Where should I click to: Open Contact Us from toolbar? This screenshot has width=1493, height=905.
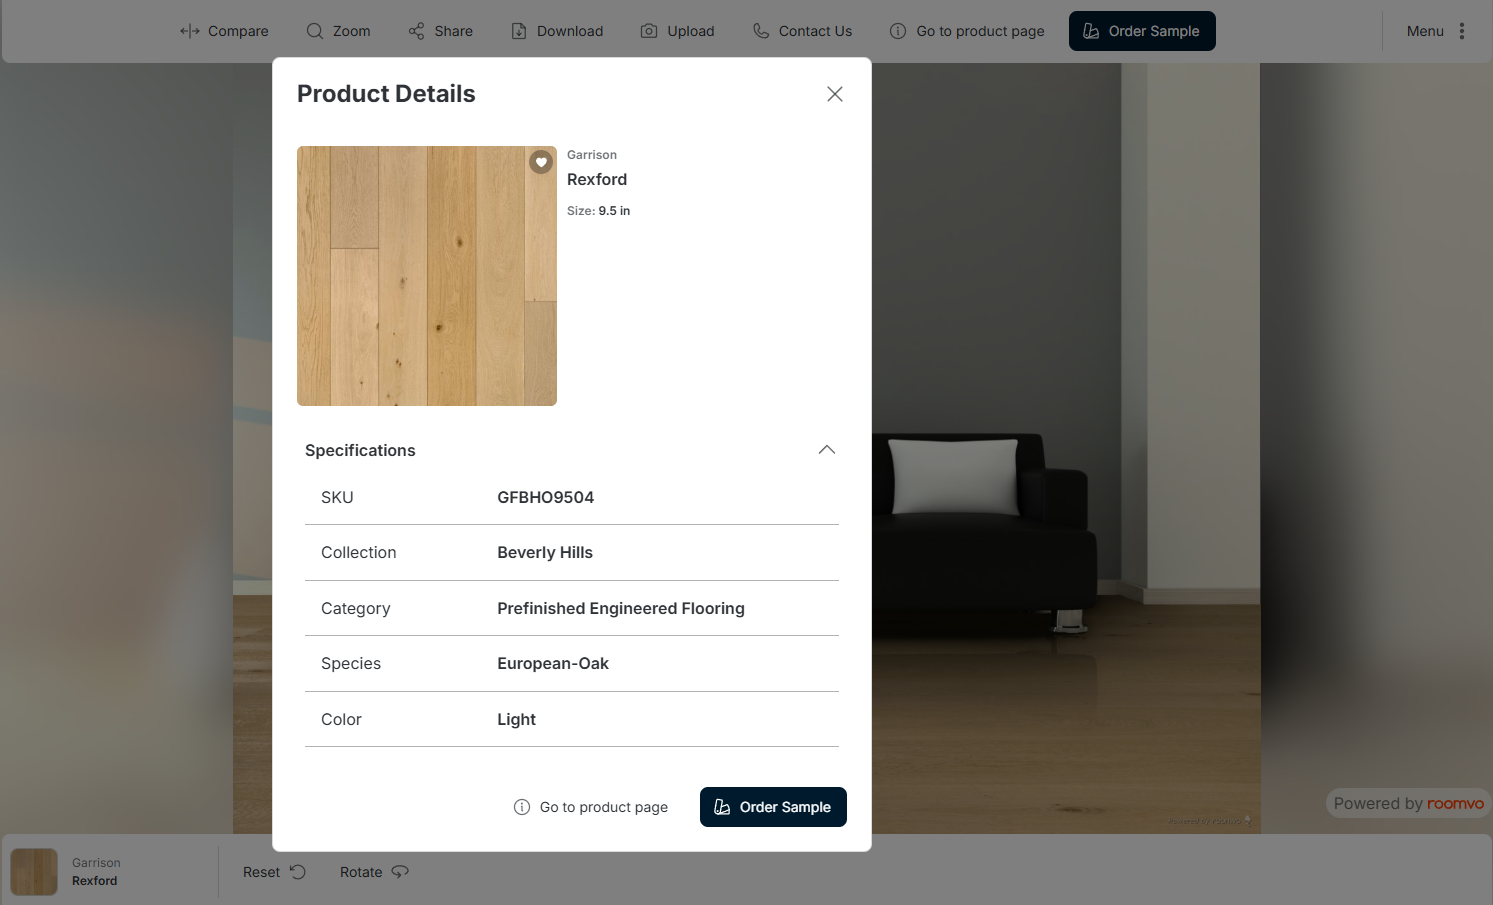tap(802, 31)
